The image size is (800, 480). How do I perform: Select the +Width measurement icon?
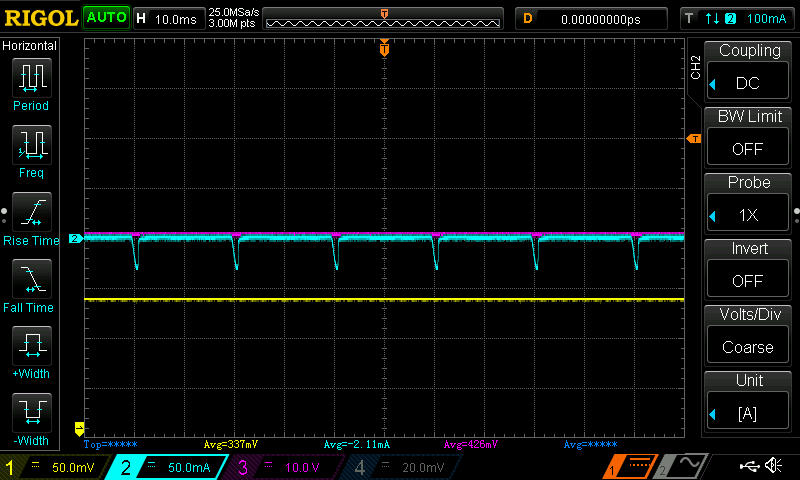click(31, 346)
